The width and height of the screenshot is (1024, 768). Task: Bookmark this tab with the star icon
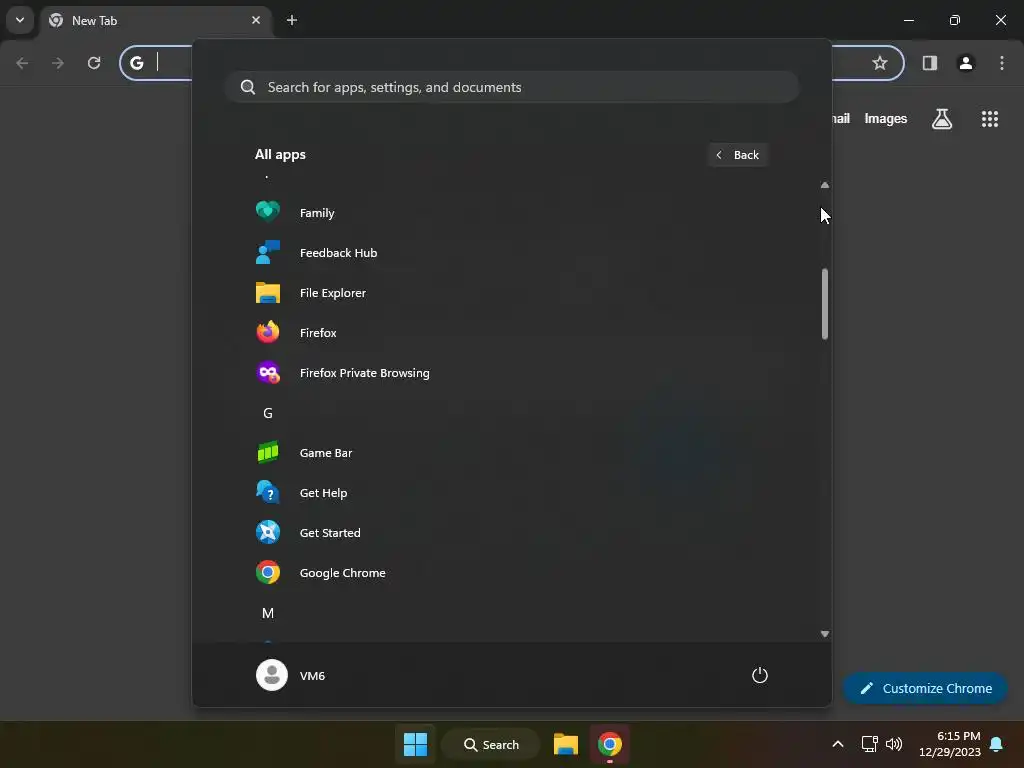880,63
